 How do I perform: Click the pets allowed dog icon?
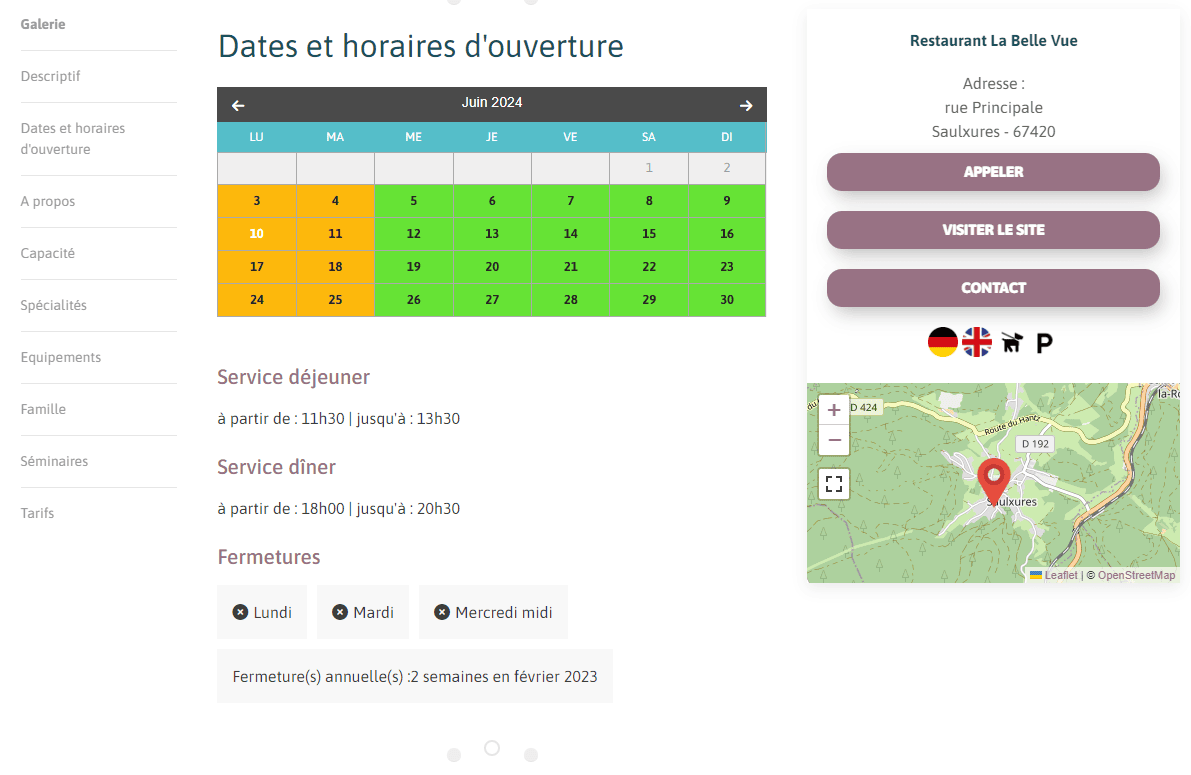point(1011,343)
